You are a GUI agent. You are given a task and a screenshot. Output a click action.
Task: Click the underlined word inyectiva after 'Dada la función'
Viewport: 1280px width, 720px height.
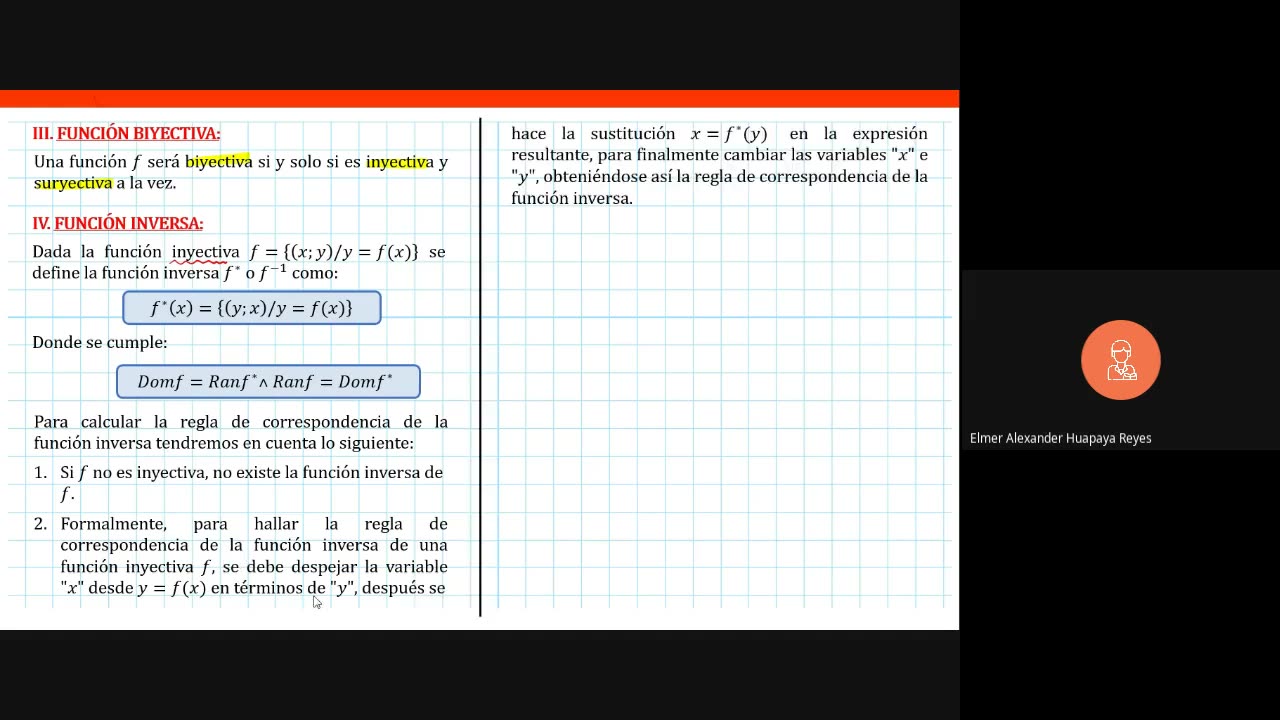206,252
